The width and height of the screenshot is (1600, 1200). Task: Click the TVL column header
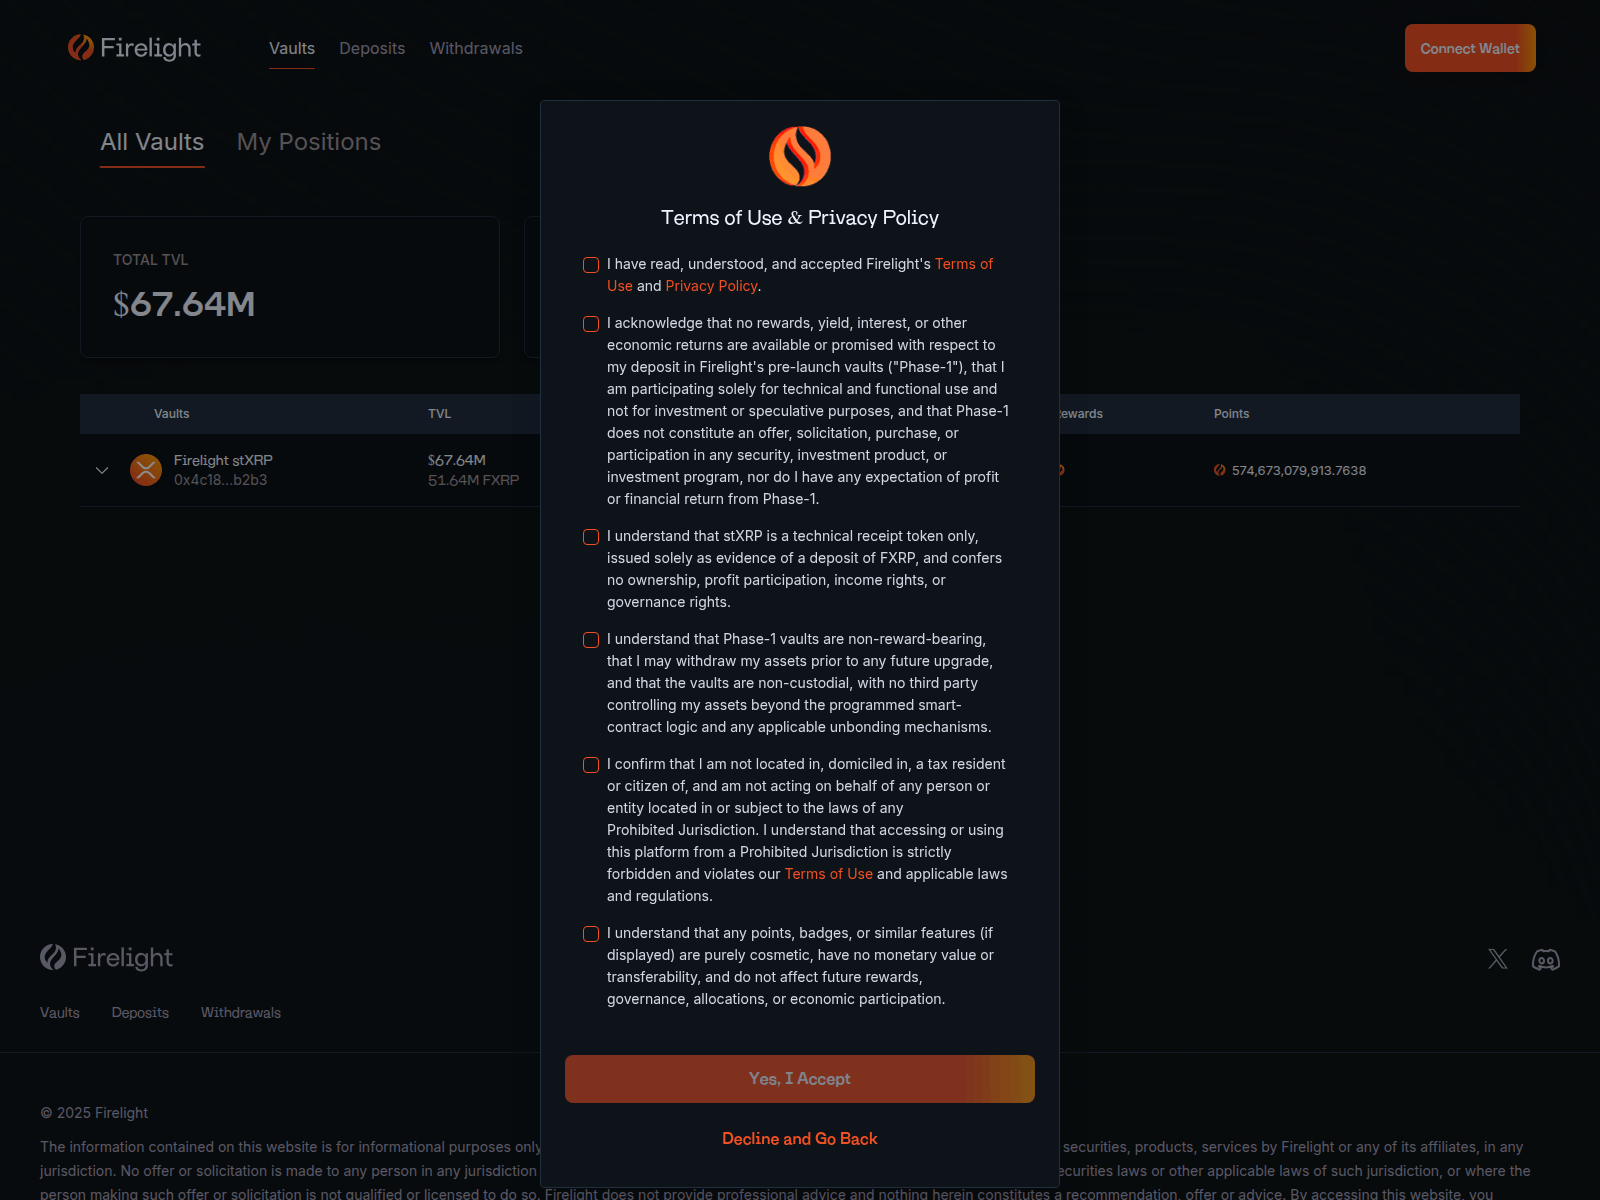click(x=440, y=414)
